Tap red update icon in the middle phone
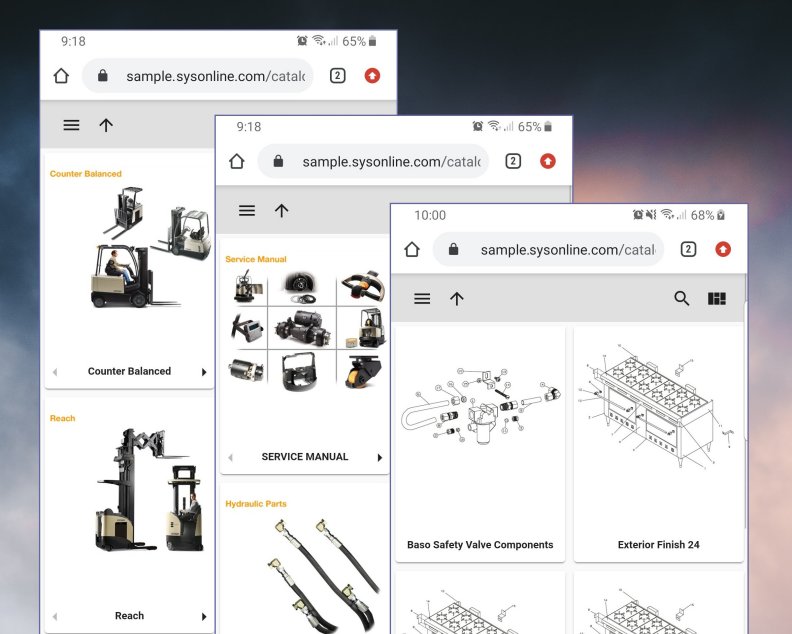This screenshot has height=634, width=792. coord(548,161)
